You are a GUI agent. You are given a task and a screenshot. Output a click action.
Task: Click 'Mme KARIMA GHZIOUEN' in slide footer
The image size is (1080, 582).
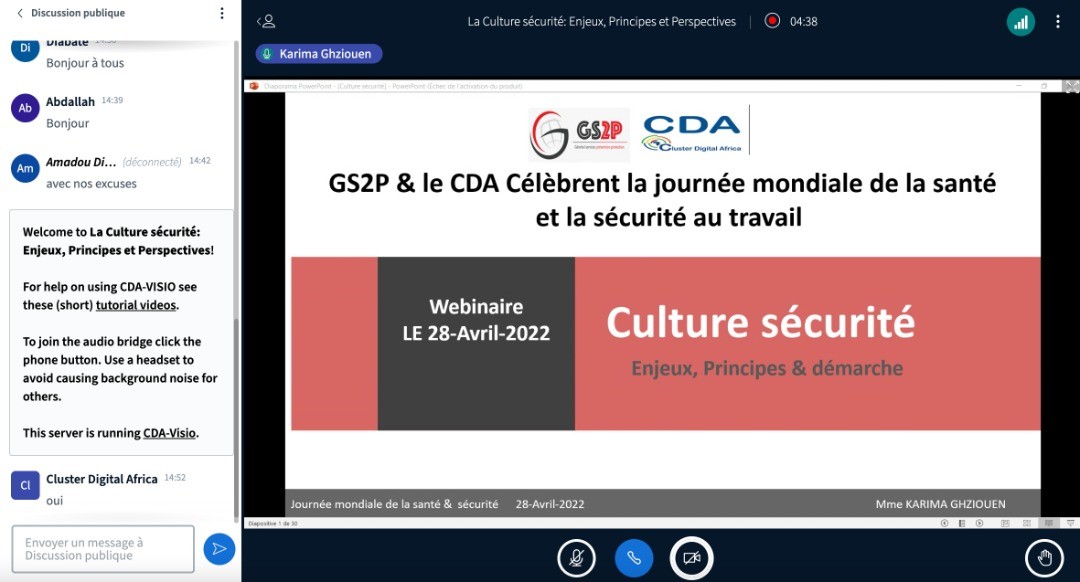[x=940, y=504]
